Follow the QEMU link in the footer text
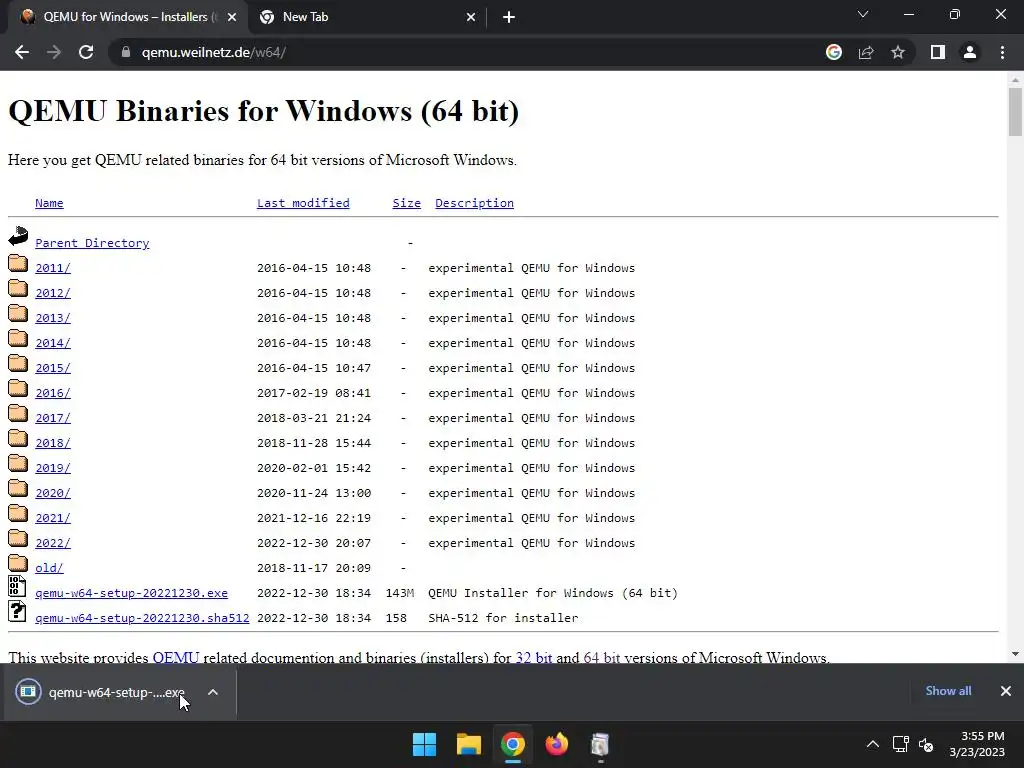Image resolution: width=1024 pixels, height=768 pixels. (x=176, y=657)
